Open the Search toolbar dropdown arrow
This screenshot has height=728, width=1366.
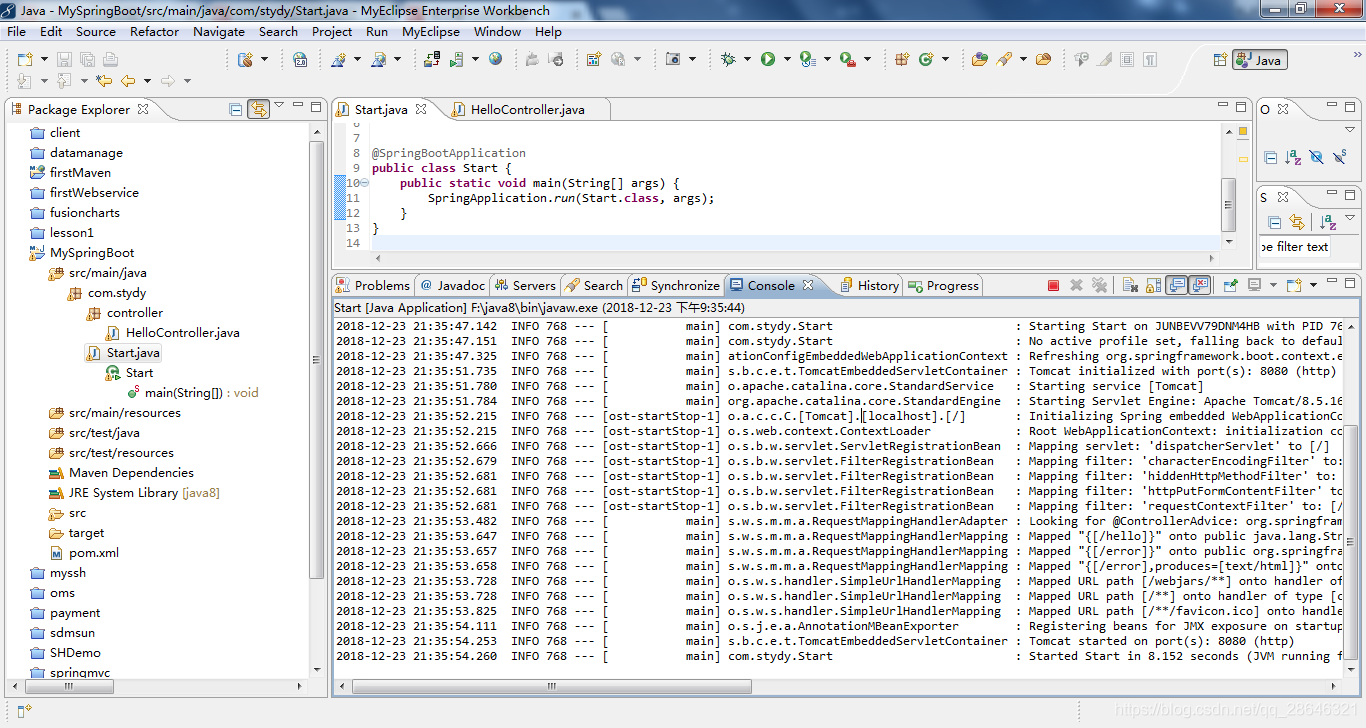point(1023,59)
